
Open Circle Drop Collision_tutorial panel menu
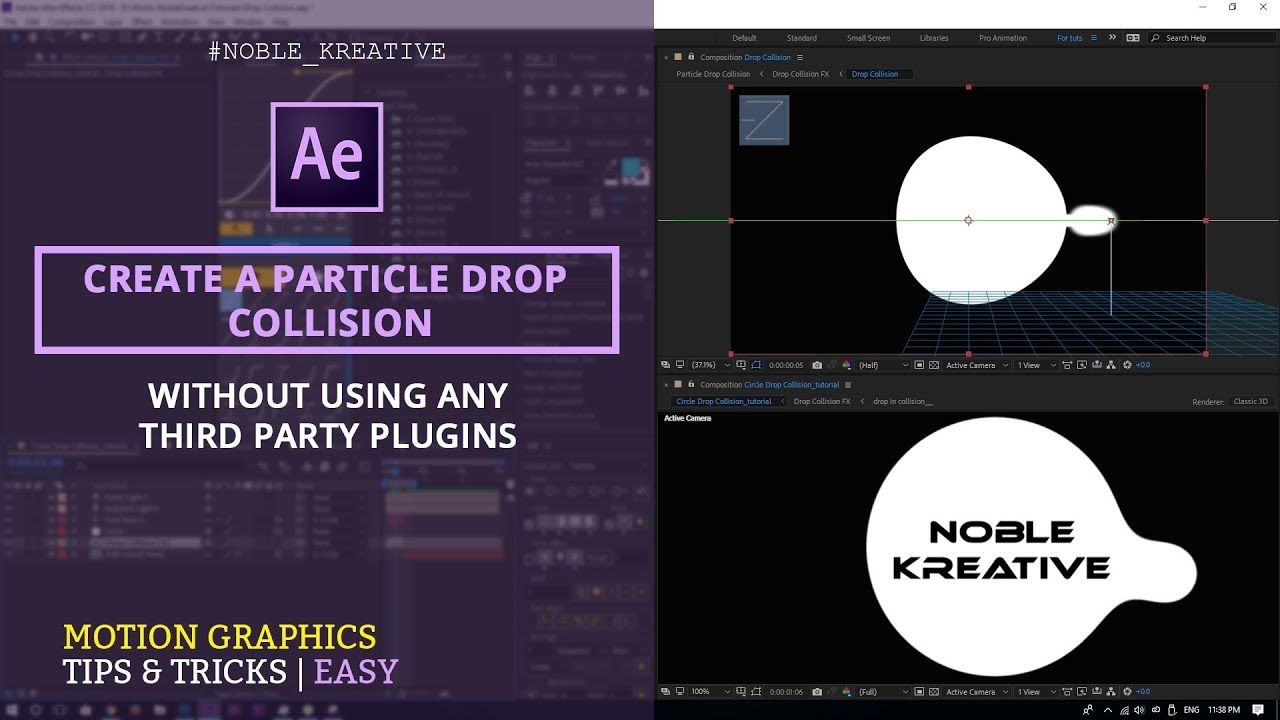848,384
